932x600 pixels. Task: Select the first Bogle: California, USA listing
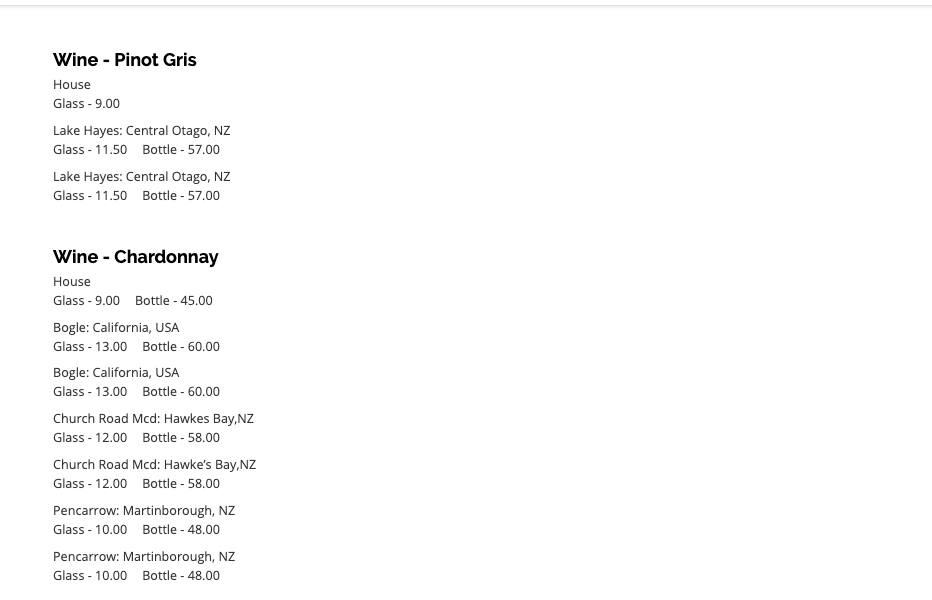pos(116,328)
